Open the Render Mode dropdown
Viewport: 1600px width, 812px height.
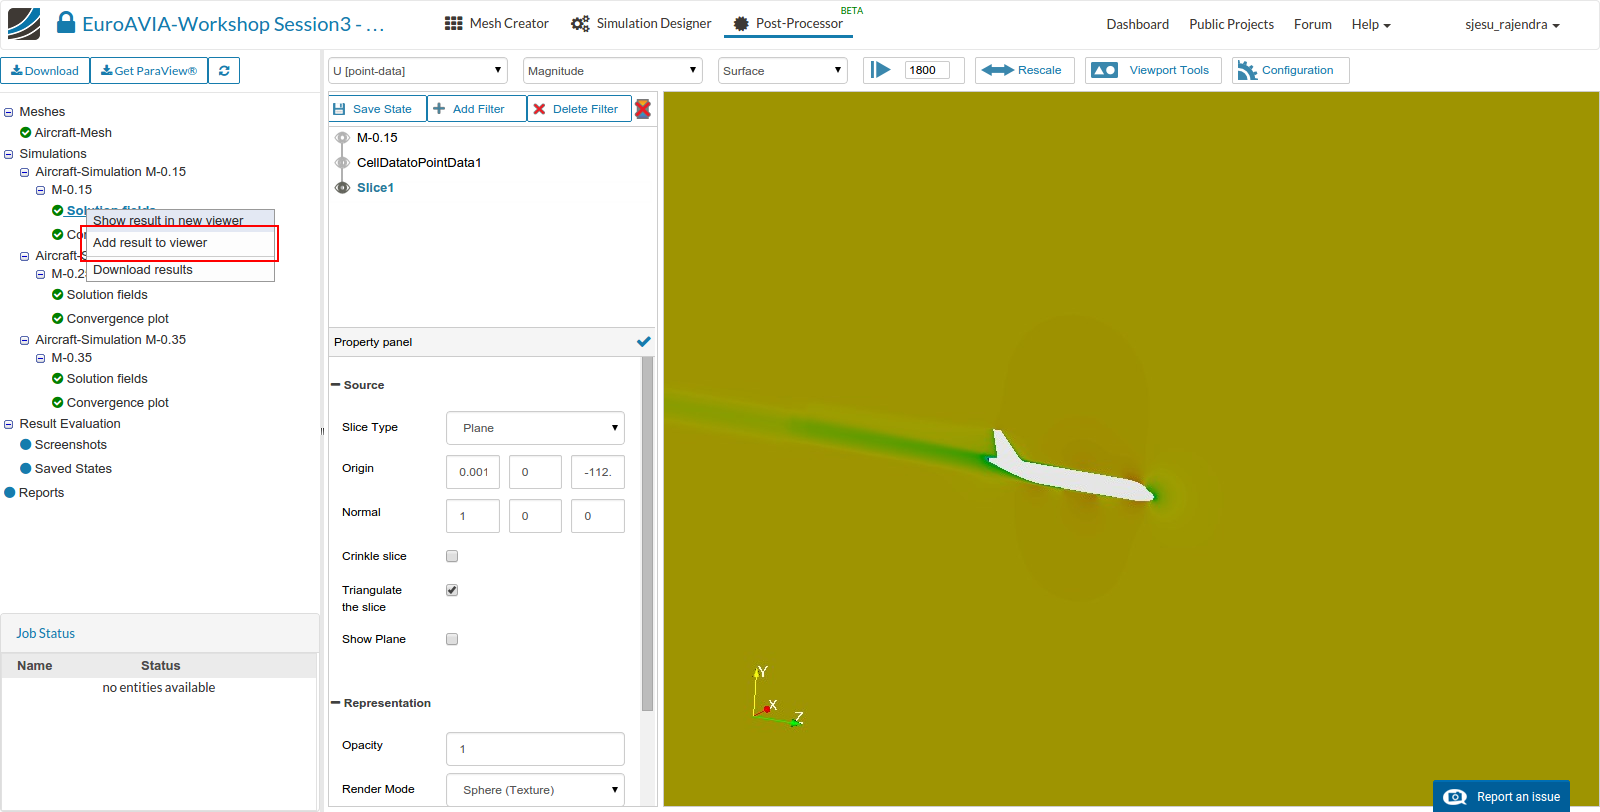[x=535, y=790]
